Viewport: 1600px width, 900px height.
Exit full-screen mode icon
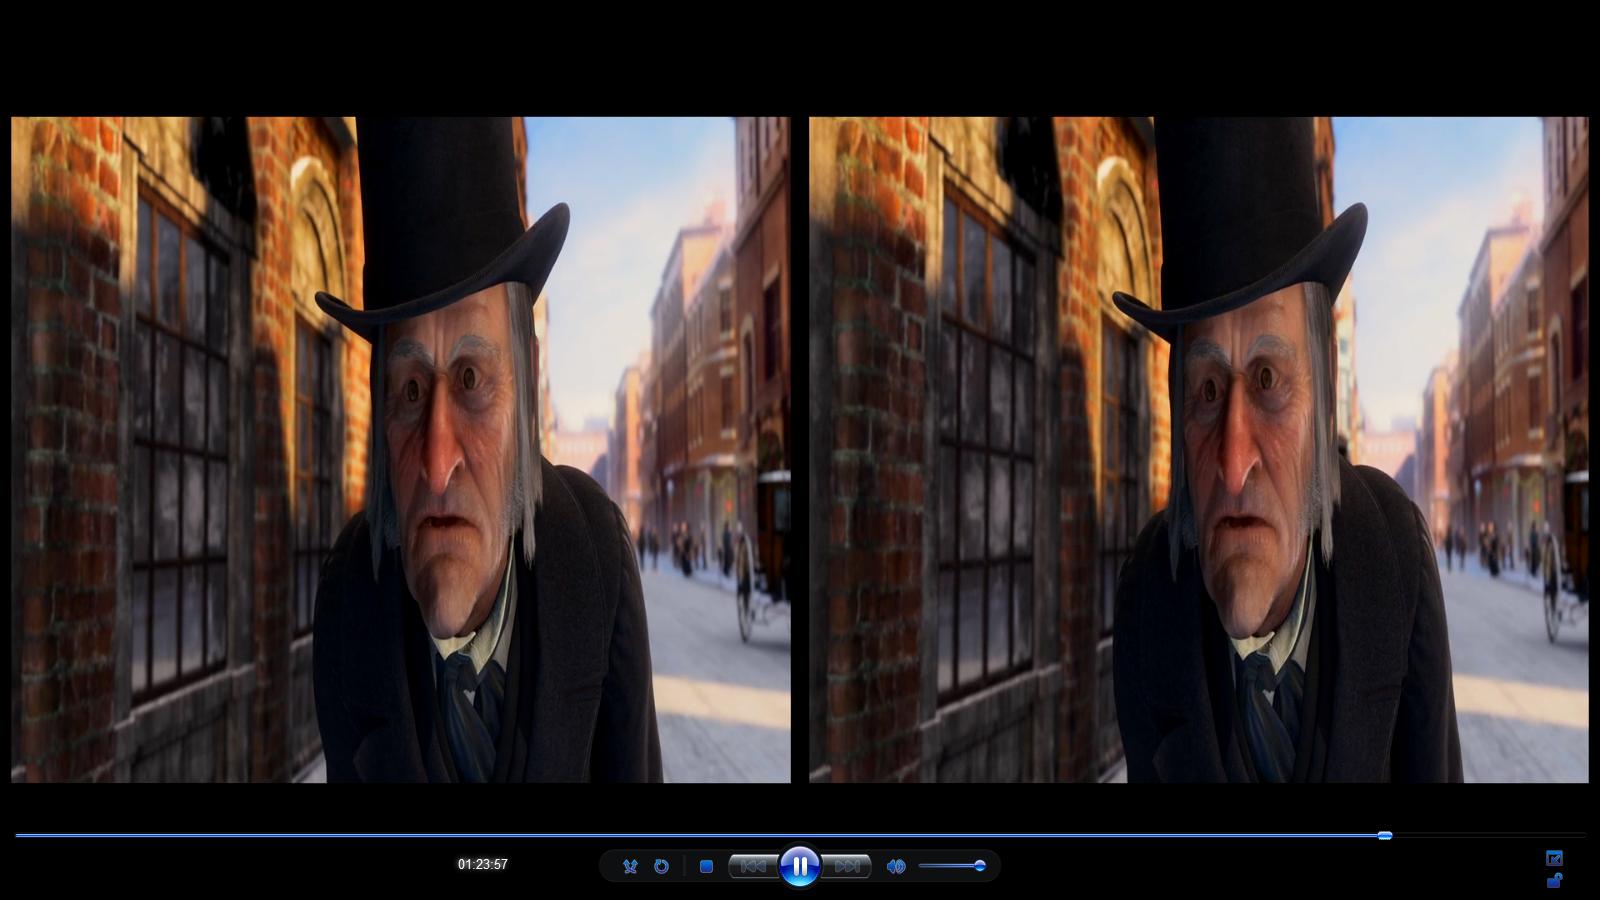pos(1554,858)
